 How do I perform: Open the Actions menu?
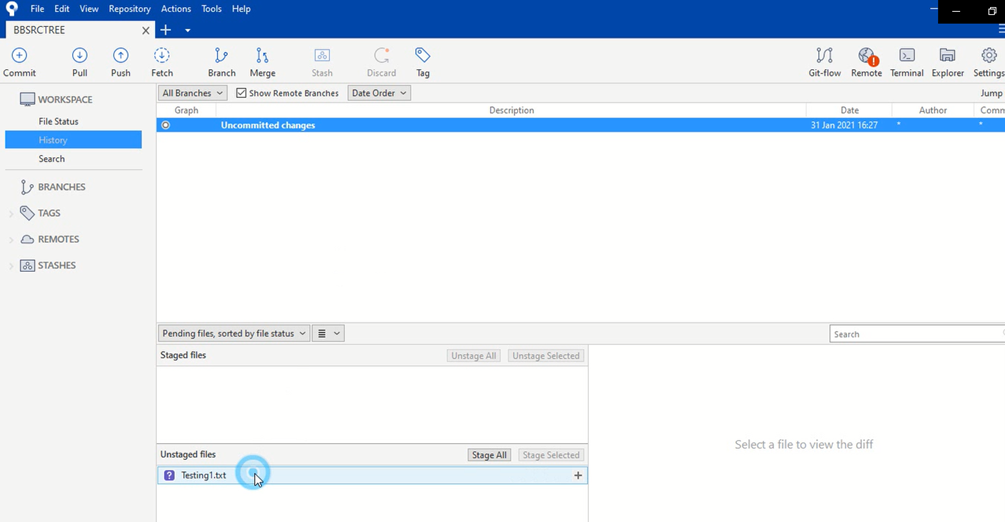pyautogui.click(x=176, y=9)
